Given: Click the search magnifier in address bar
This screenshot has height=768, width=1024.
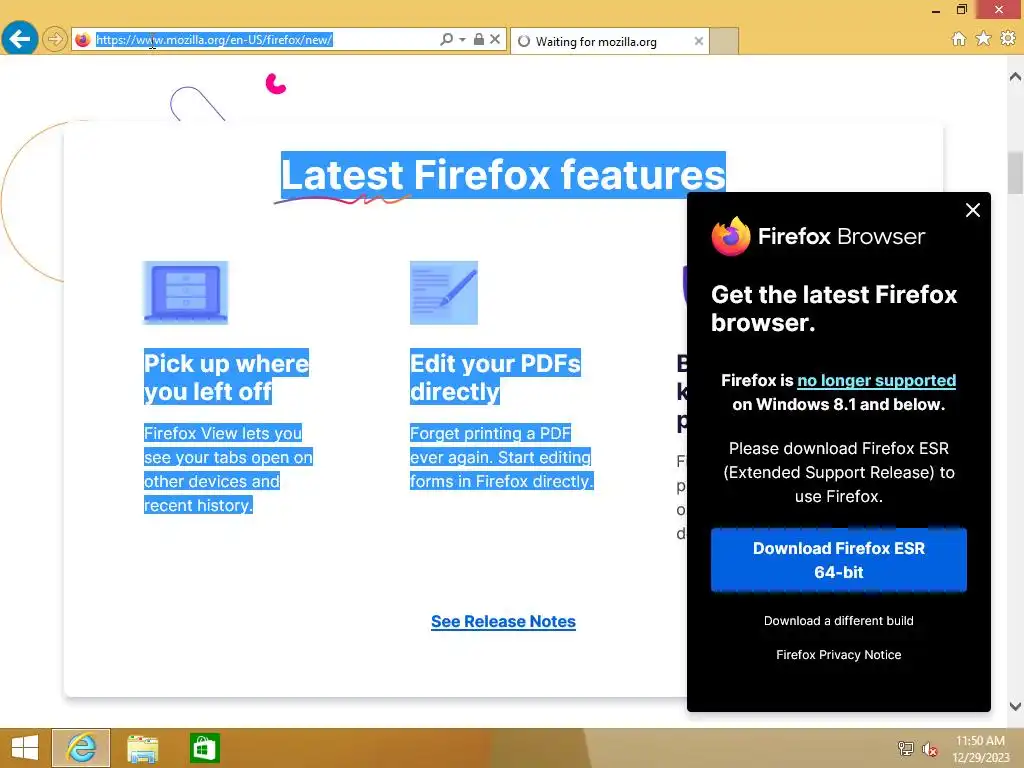Looking at the screenshot, I should click(447, 39).
